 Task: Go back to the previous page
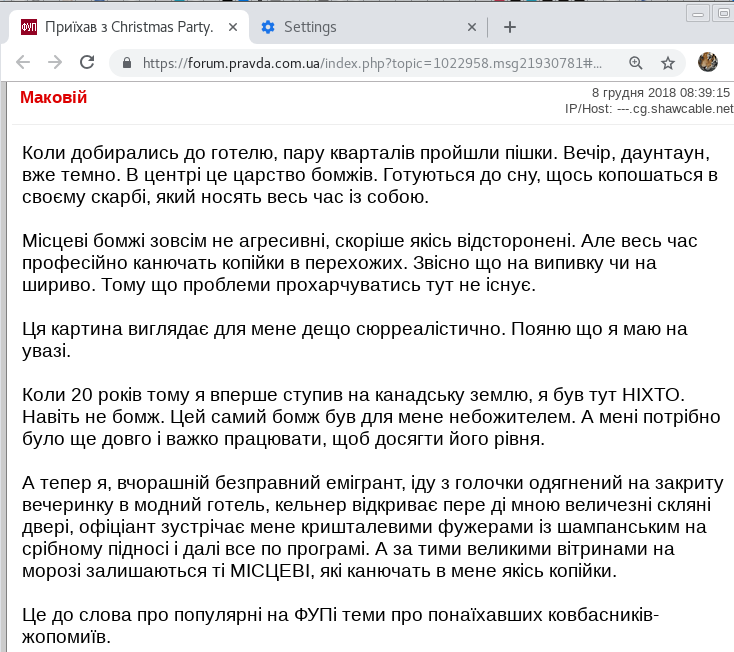click(x=23, y=62)
